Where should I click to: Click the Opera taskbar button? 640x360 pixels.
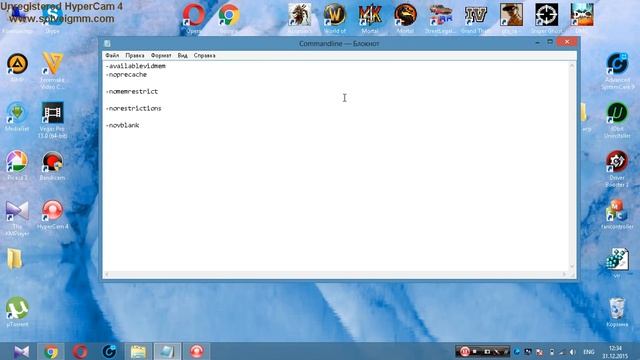(80, 351)
